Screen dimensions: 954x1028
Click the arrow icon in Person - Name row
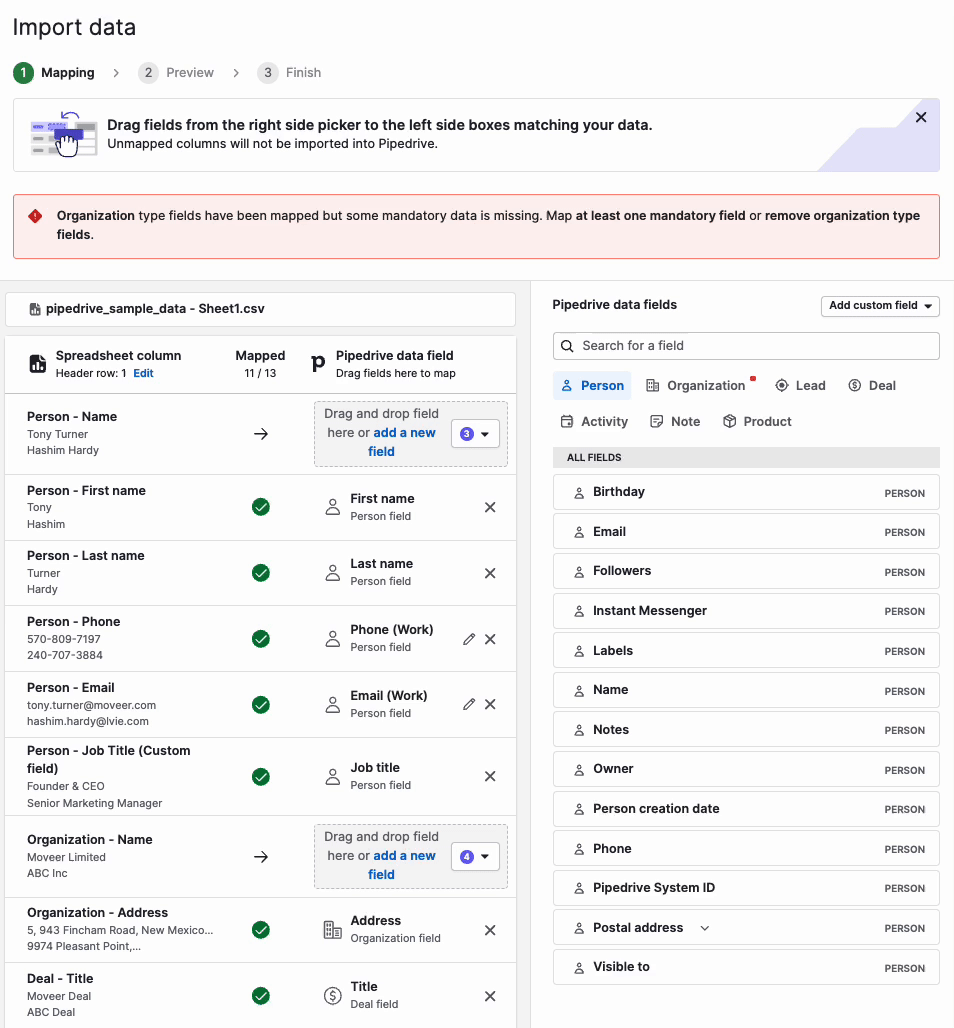click(x=261, y=434)
